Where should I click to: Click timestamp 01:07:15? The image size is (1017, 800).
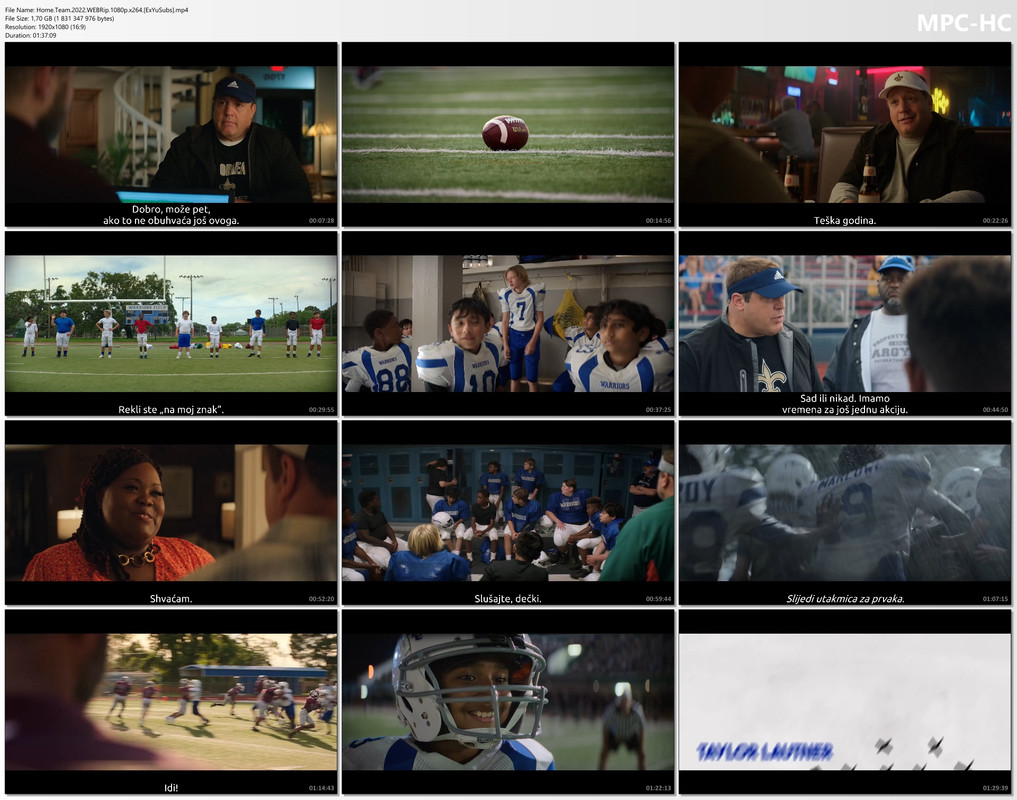pos(995,599)
